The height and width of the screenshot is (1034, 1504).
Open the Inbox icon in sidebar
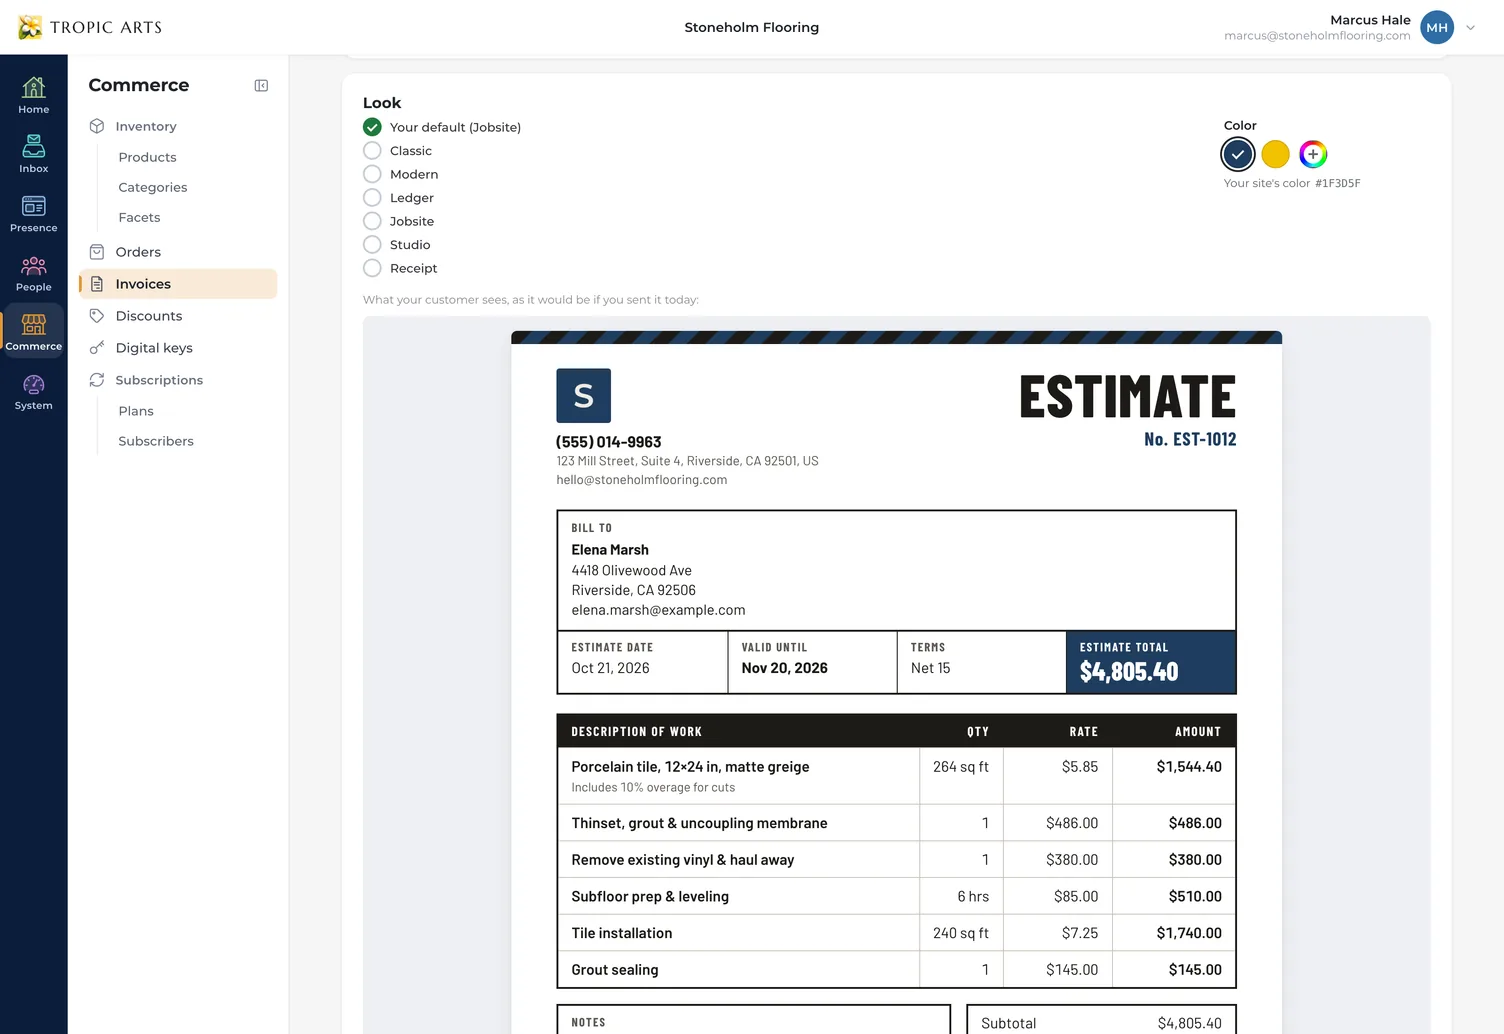[x=33, y=146]
